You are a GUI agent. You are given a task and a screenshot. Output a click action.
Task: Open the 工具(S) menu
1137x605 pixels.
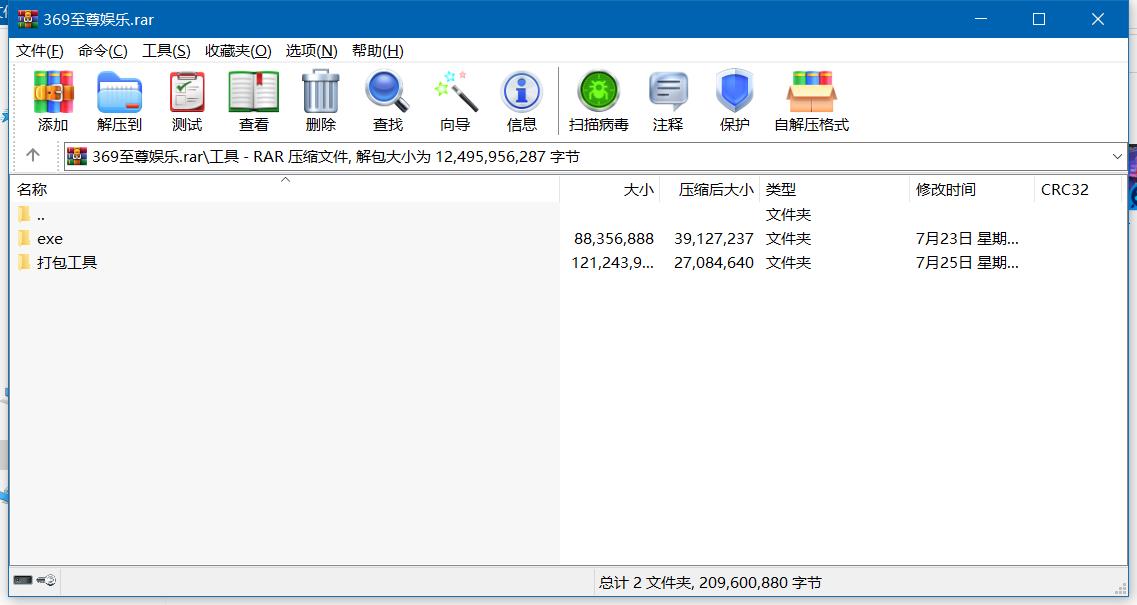tap(166, 51)
